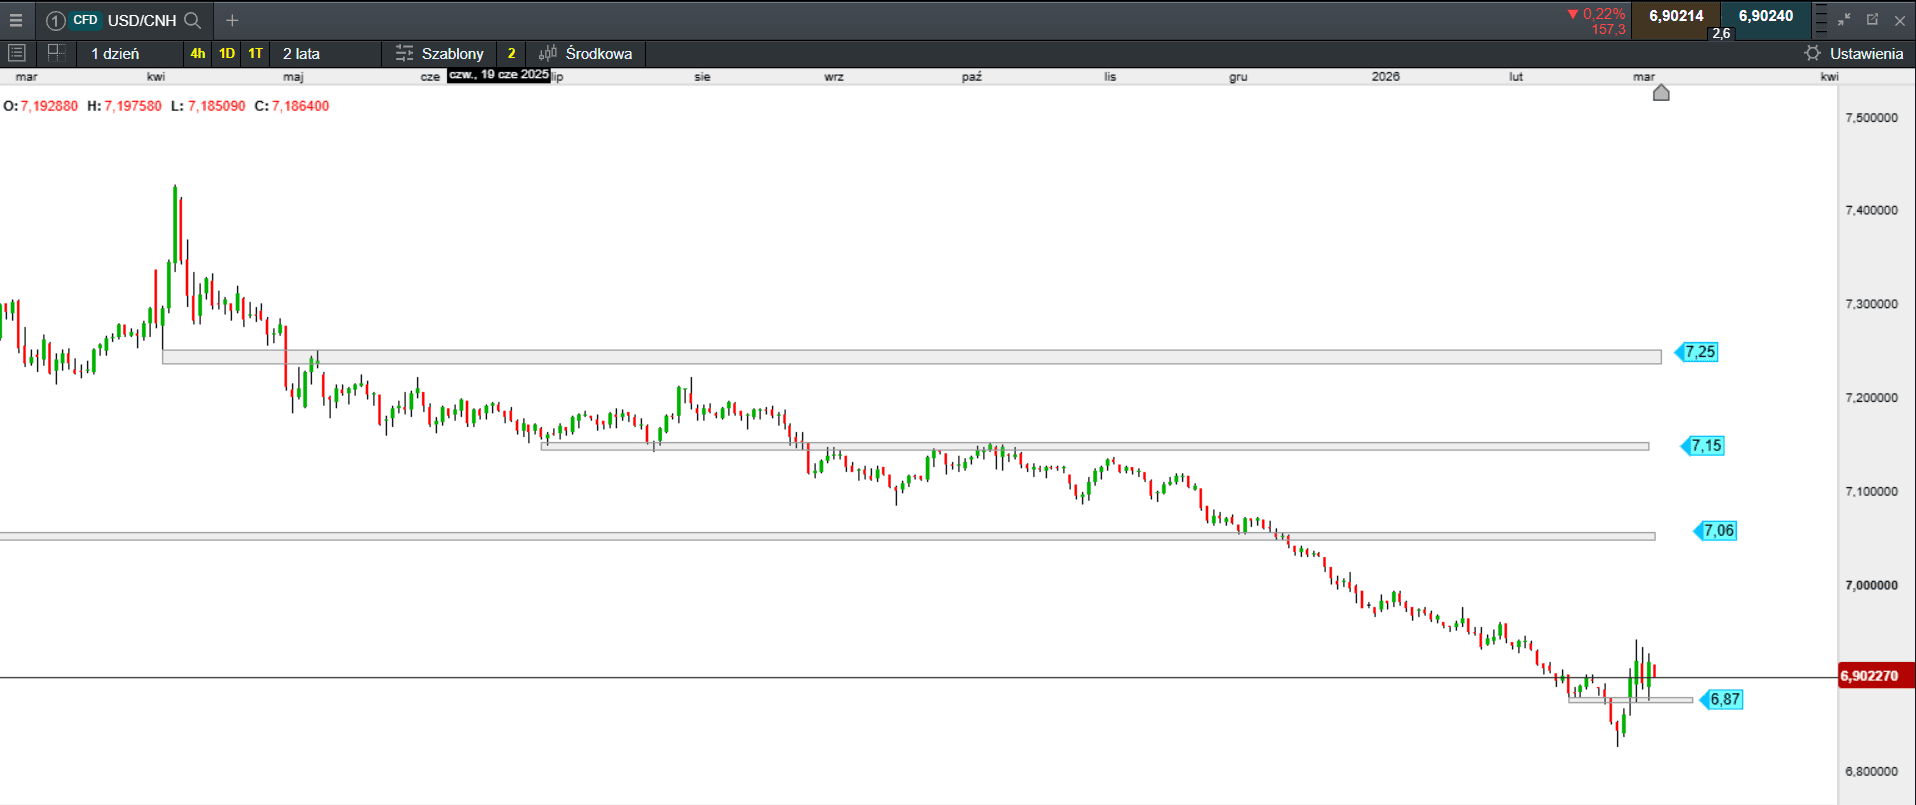Open the Szablony templates menu
The width and height of the screenshot is (1916, 805).
point(440,53)
